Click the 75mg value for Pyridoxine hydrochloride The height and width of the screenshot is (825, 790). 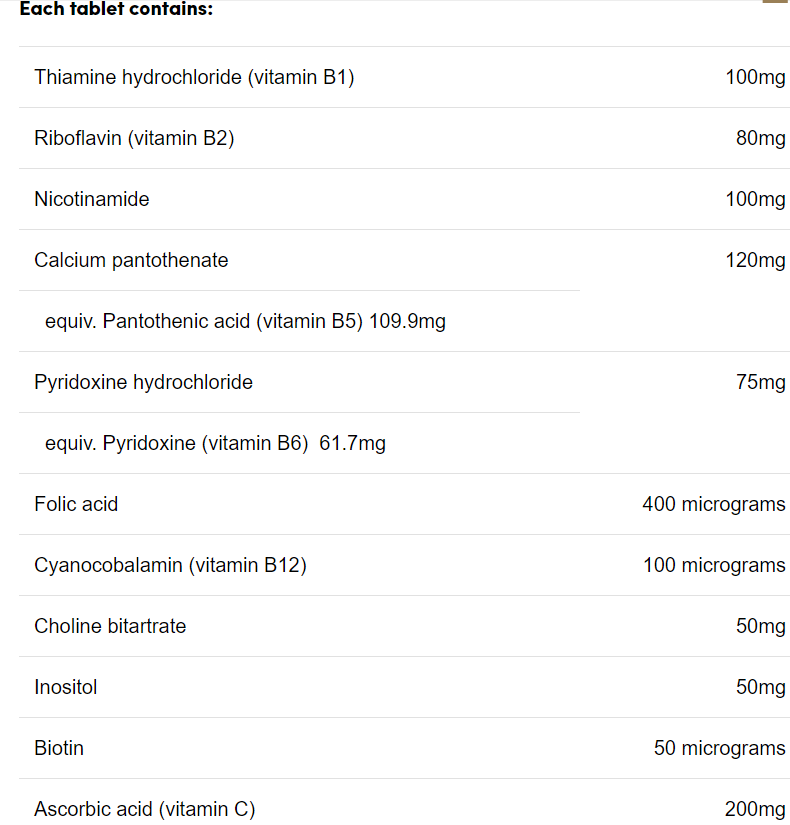pyautogui.click(x=761, y=383)
